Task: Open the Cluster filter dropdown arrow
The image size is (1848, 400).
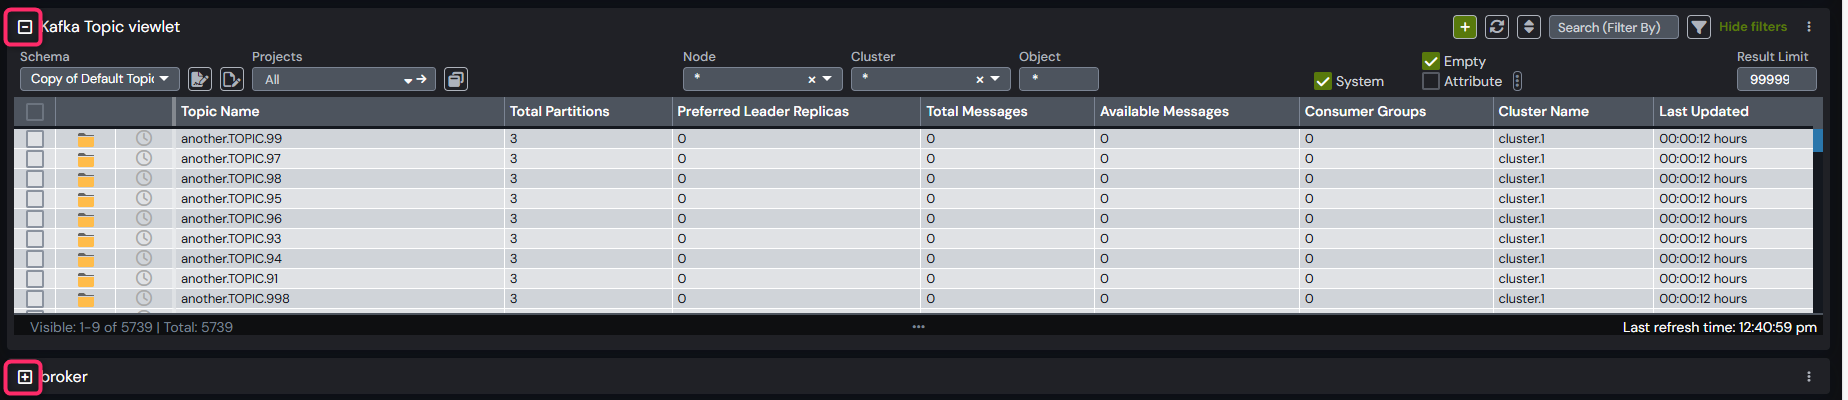Action: [995, 79]
